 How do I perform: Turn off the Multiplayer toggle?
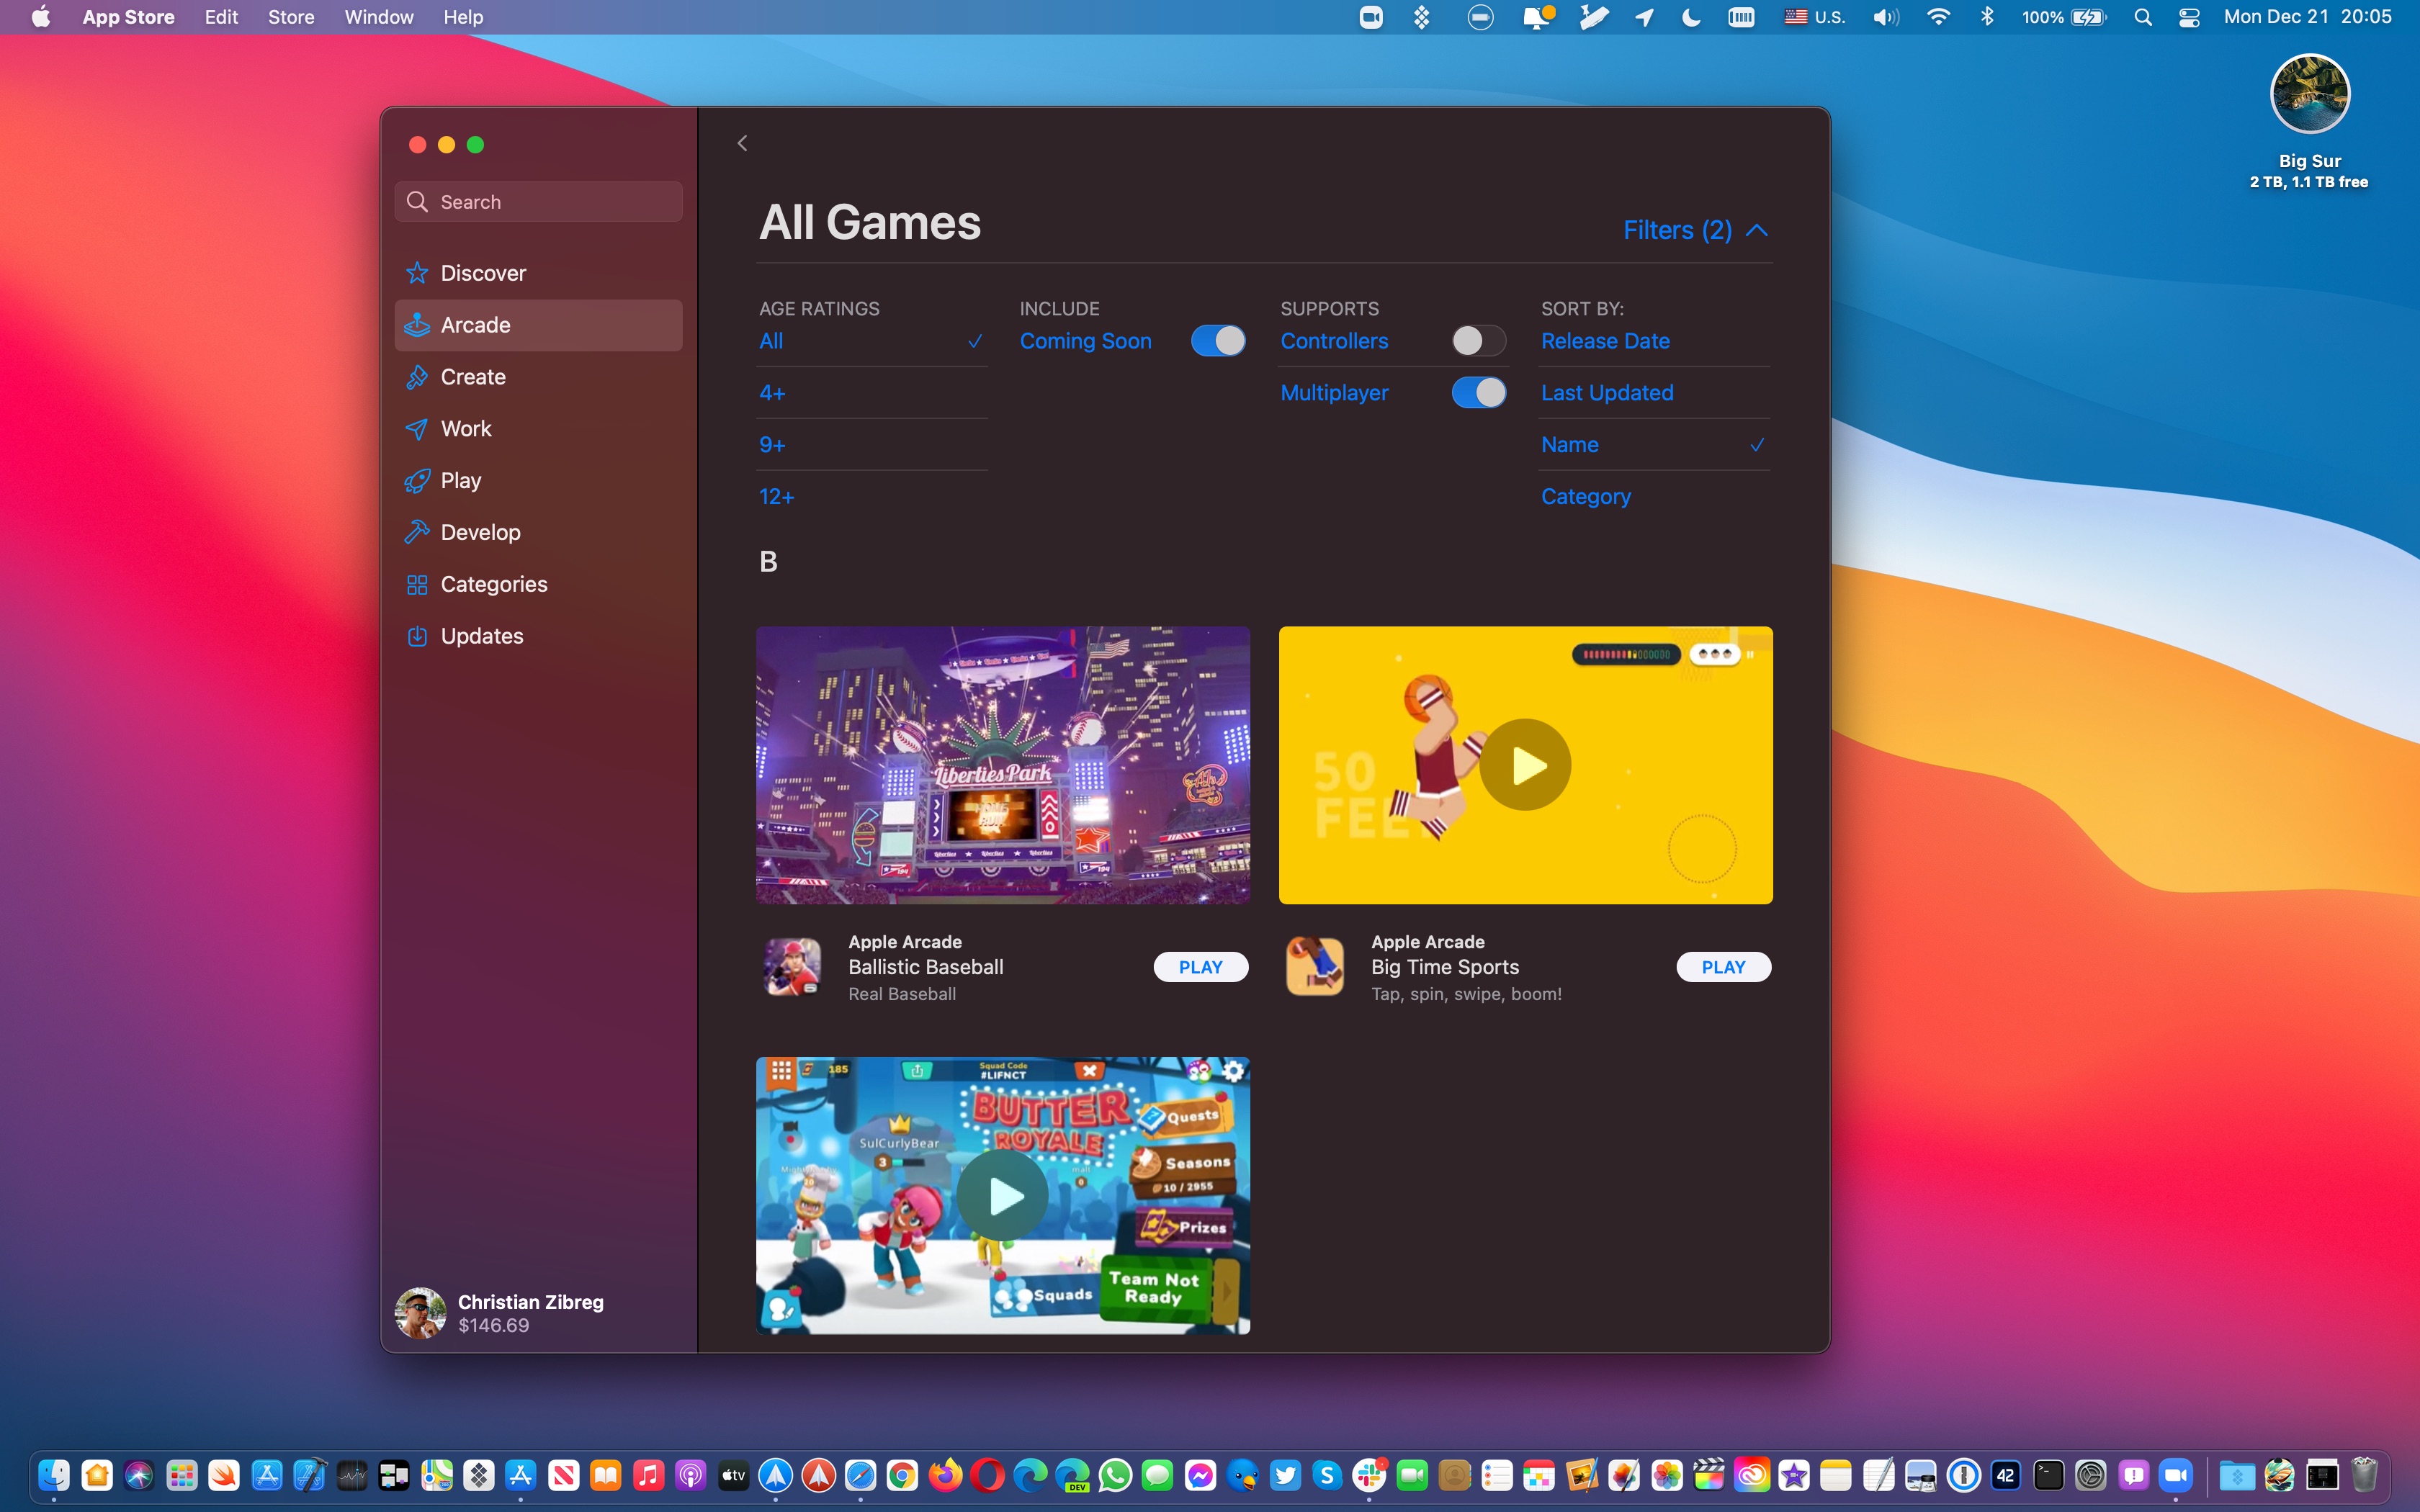[x=1479, y=393]
